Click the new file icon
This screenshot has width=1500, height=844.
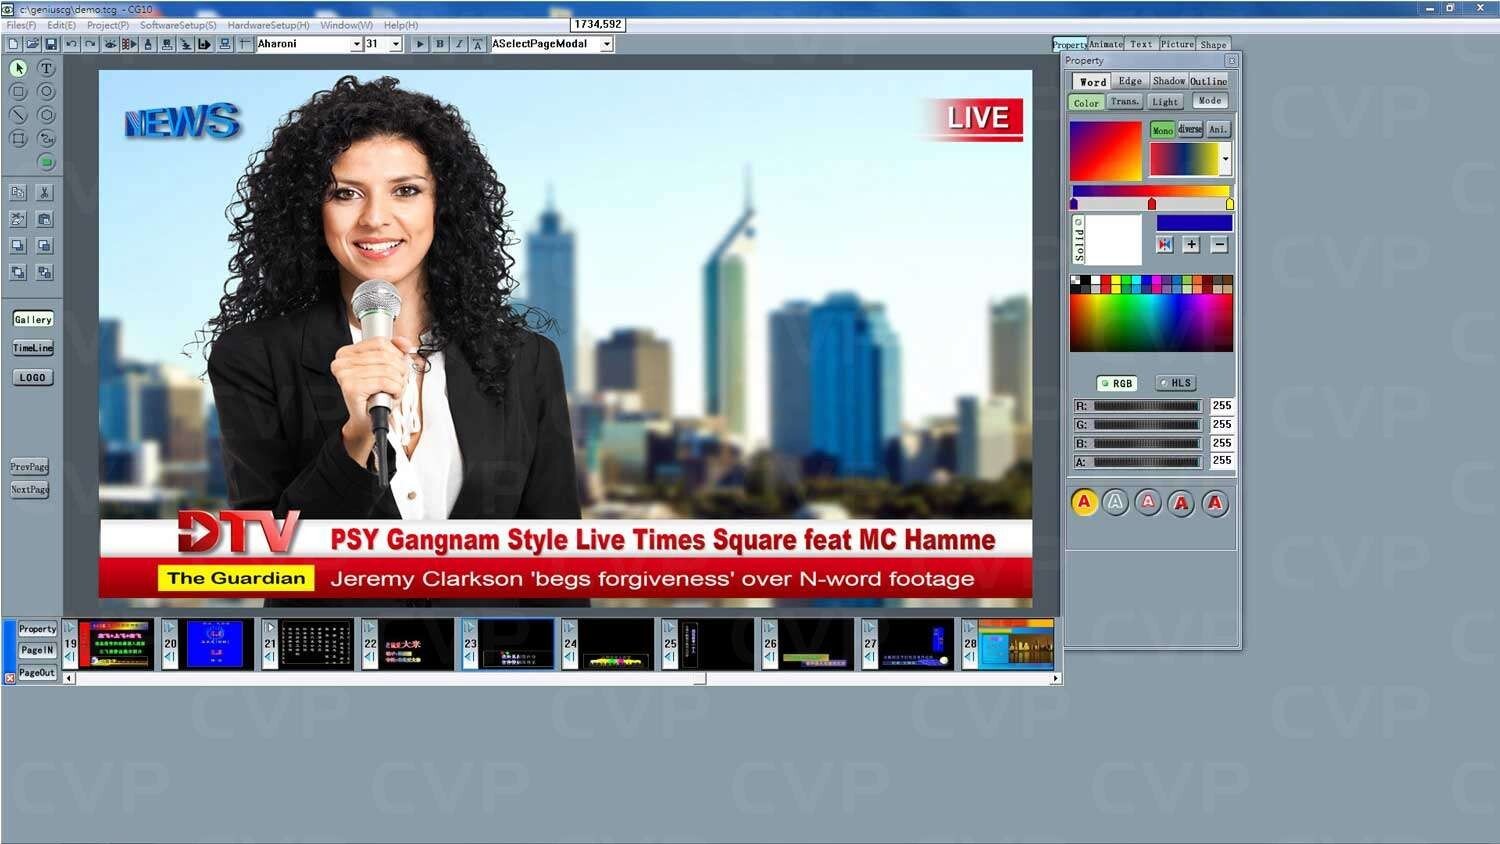click(x=13, y=44)
